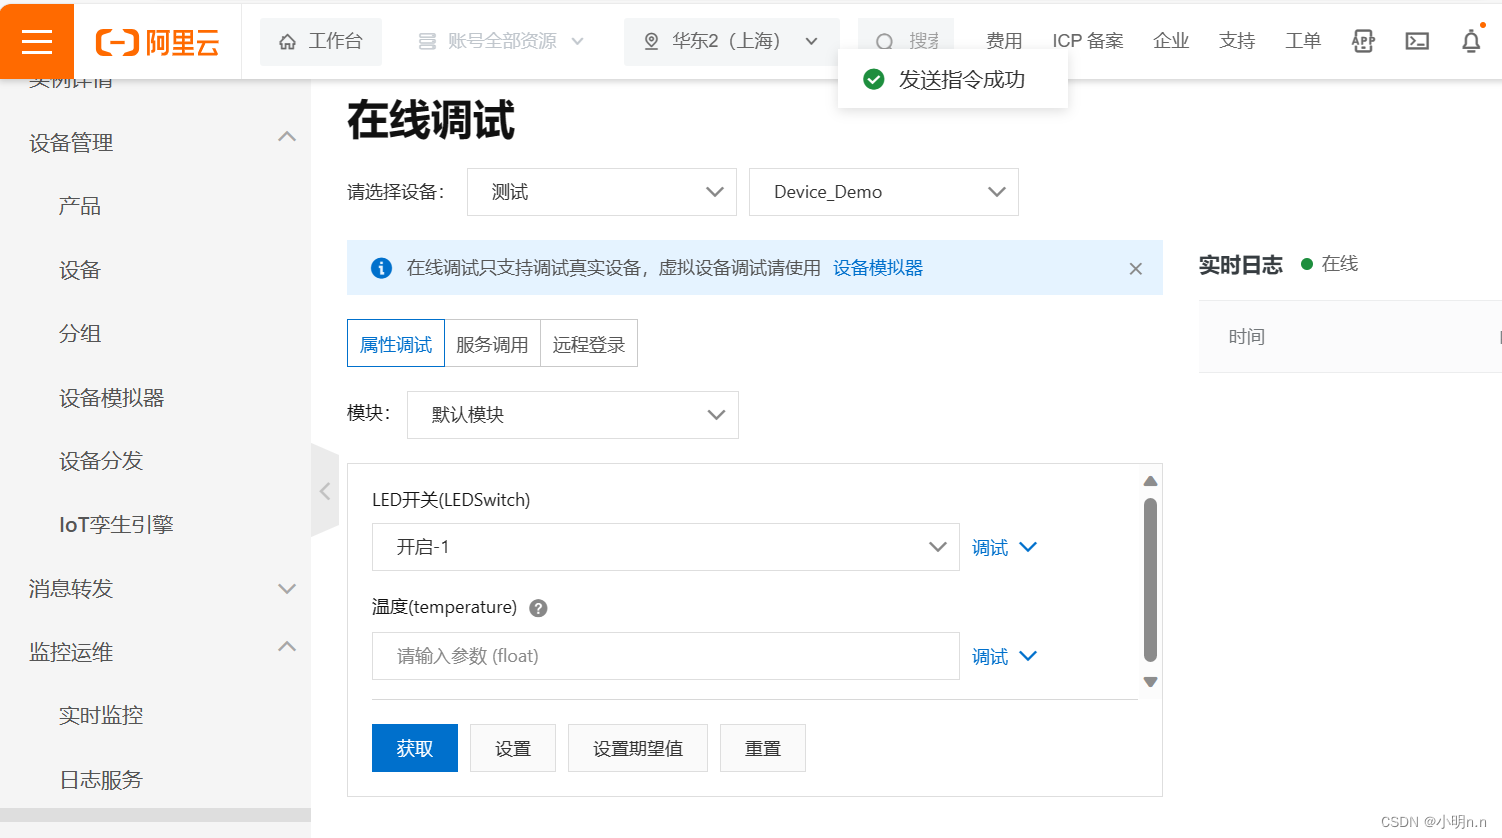Viewport: 1502px width, 838px height.
Task: Switch to the 属性调试 tab
Action: [x=396, y=344]
